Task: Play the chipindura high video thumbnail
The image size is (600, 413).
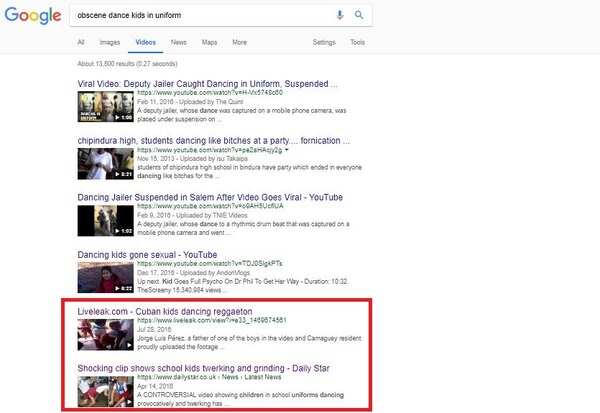Action: [106, 163]
